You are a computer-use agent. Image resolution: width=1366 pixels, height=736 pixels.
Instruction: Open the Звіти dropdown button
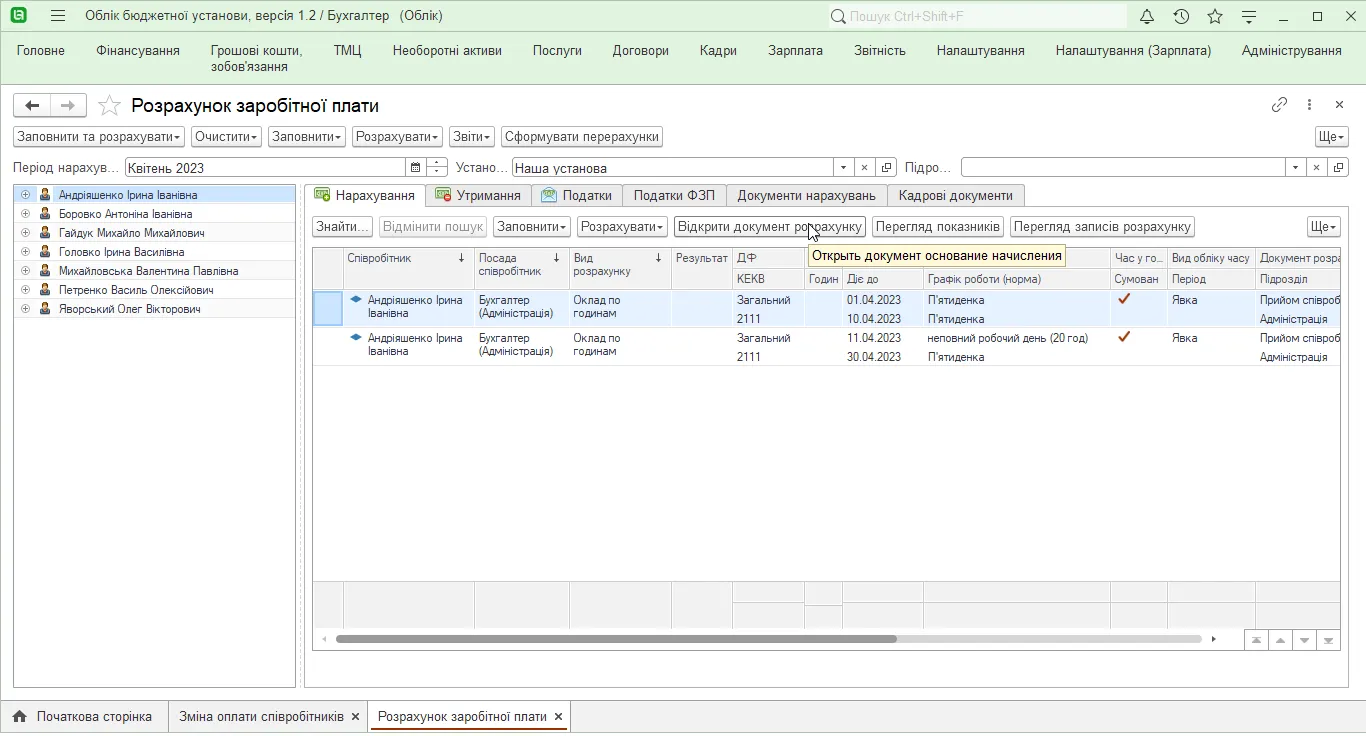click(472, 137)
